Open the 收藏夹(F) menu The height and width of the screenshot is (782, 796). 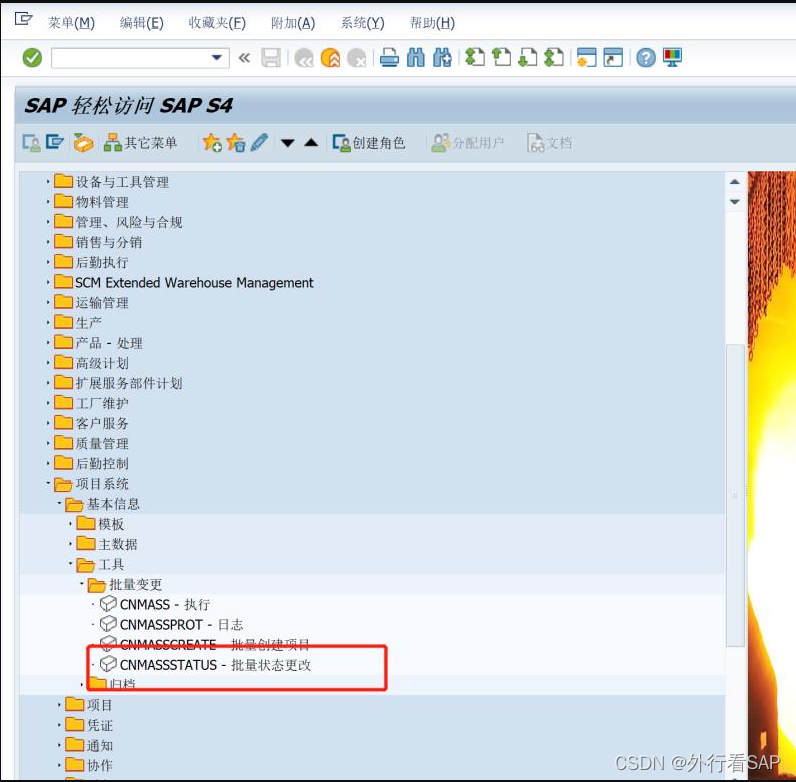(x=217, y=23)
